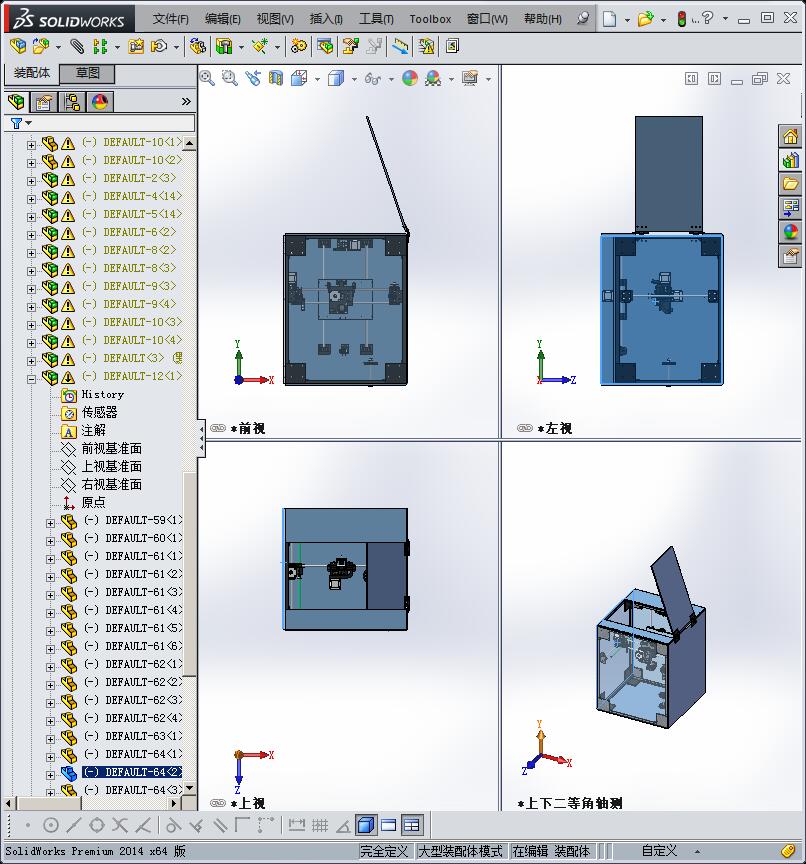Expand the DEFAULT-10<1> tree node
Image resolution: width=806 pixels, height=864 pixels.
31,145
